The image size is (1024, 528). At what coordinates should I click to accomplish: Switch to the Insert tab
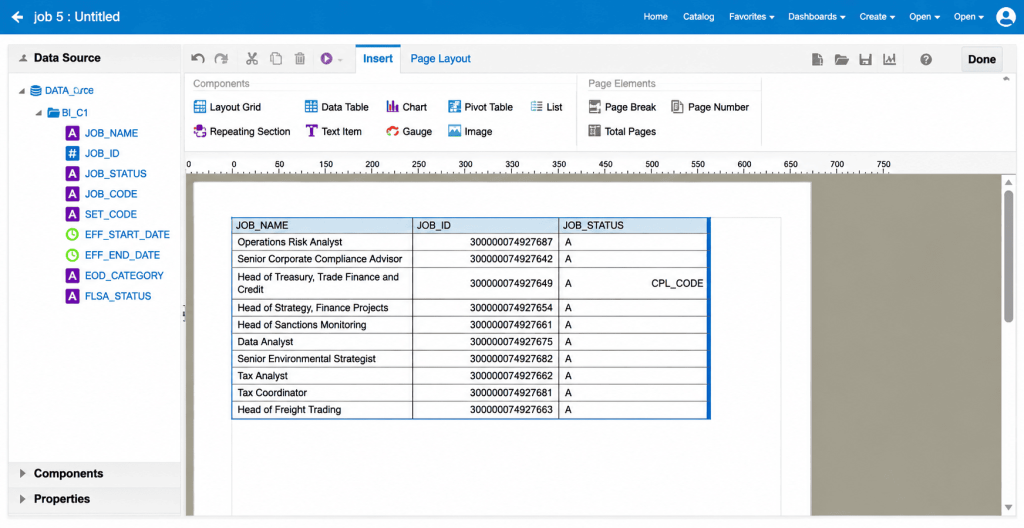coord(377,59)
